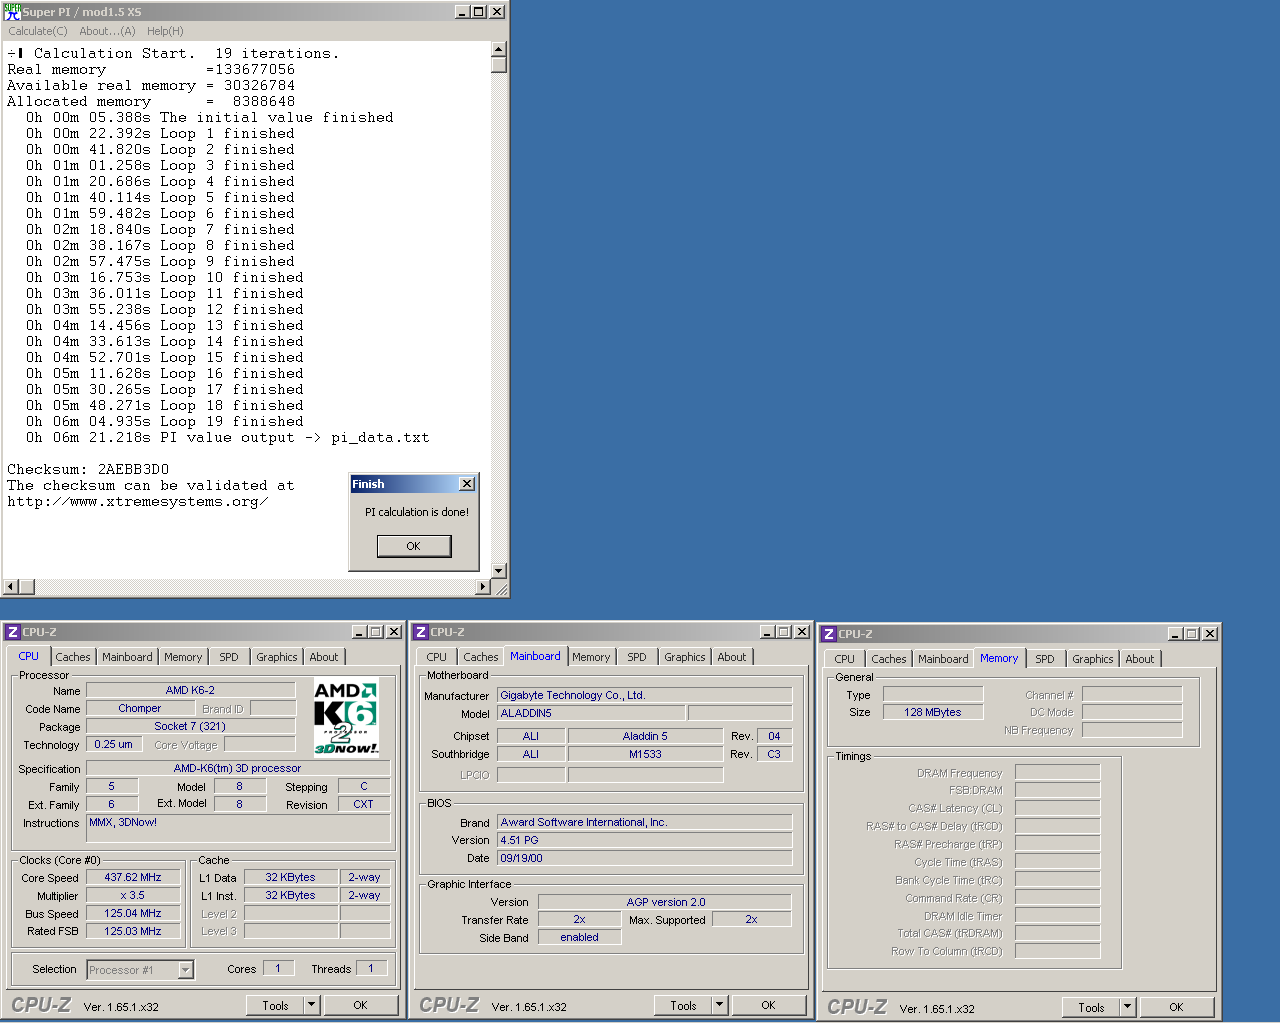Maximize the Super PI window
The width and height of the screenshot is (1280, 1024).
coord(478,12)
